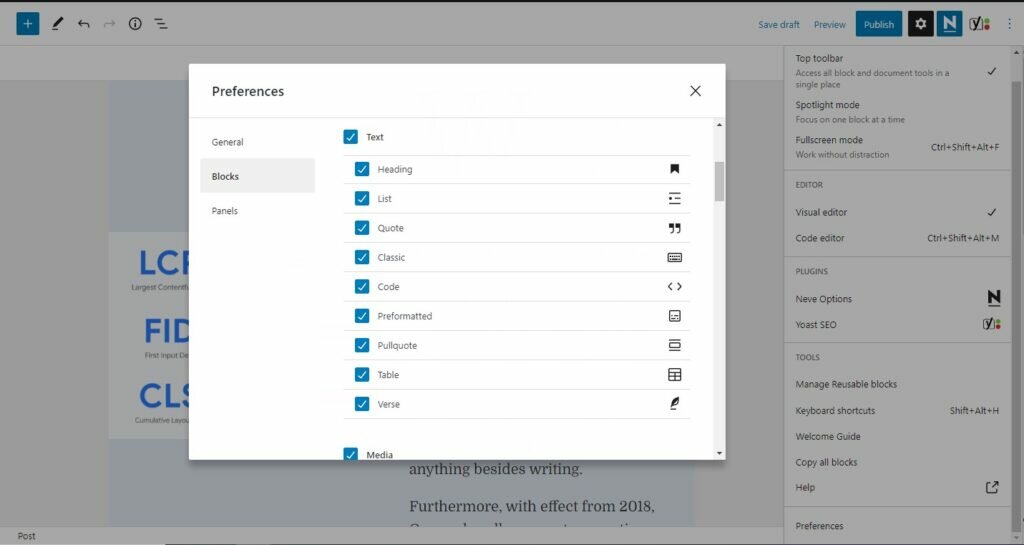This screenshot has height=545, width=1024.
Task: Toggle the settings gear icon
Action: (920, 24)
